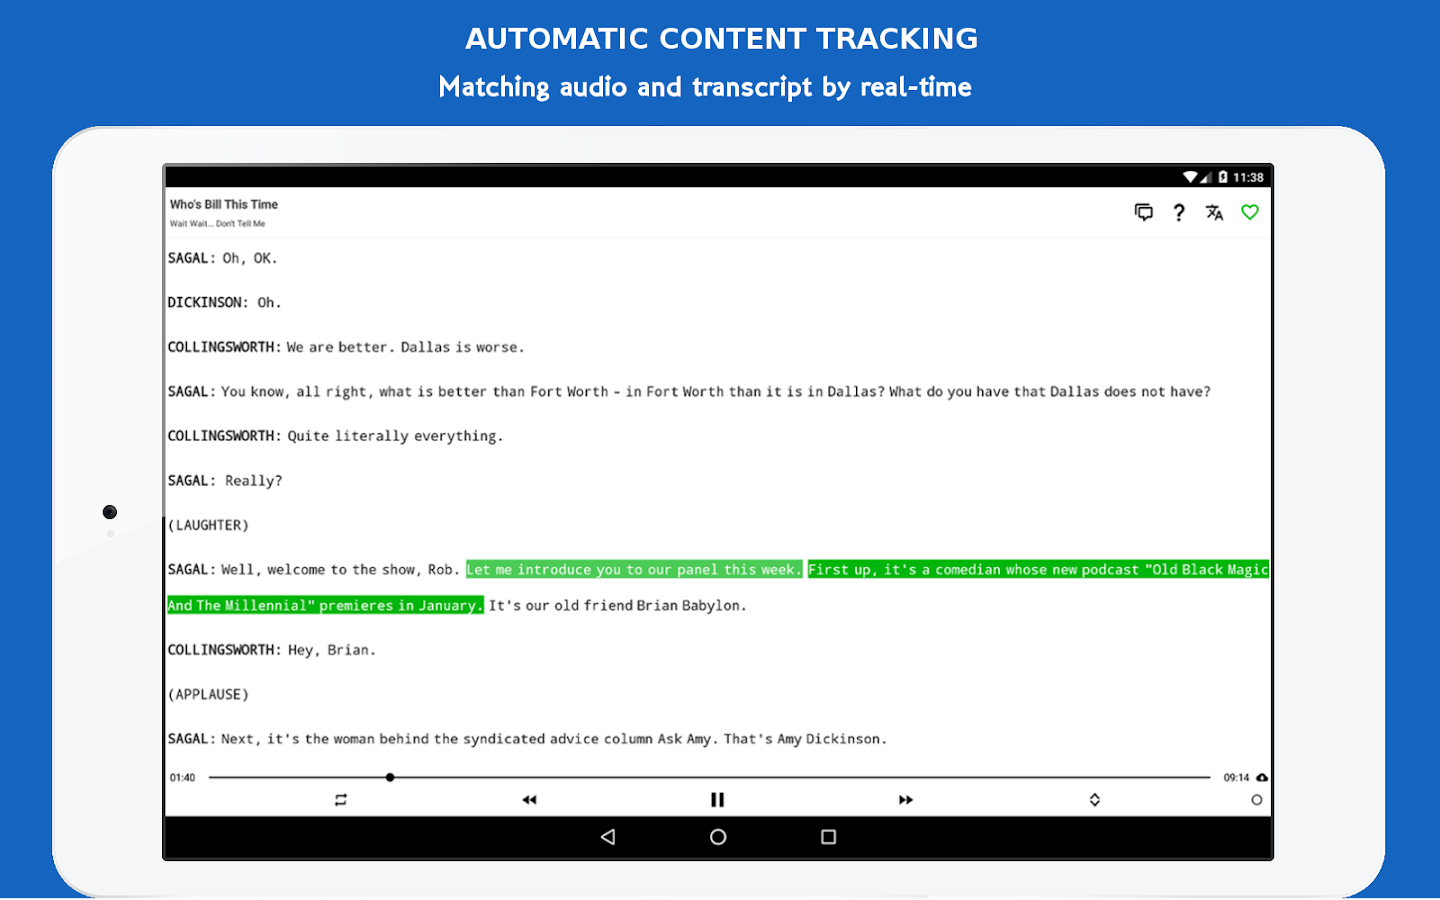Tap the Android home navigation button
The width and height of the screenshot is (1440, 900).
[718, 837]
